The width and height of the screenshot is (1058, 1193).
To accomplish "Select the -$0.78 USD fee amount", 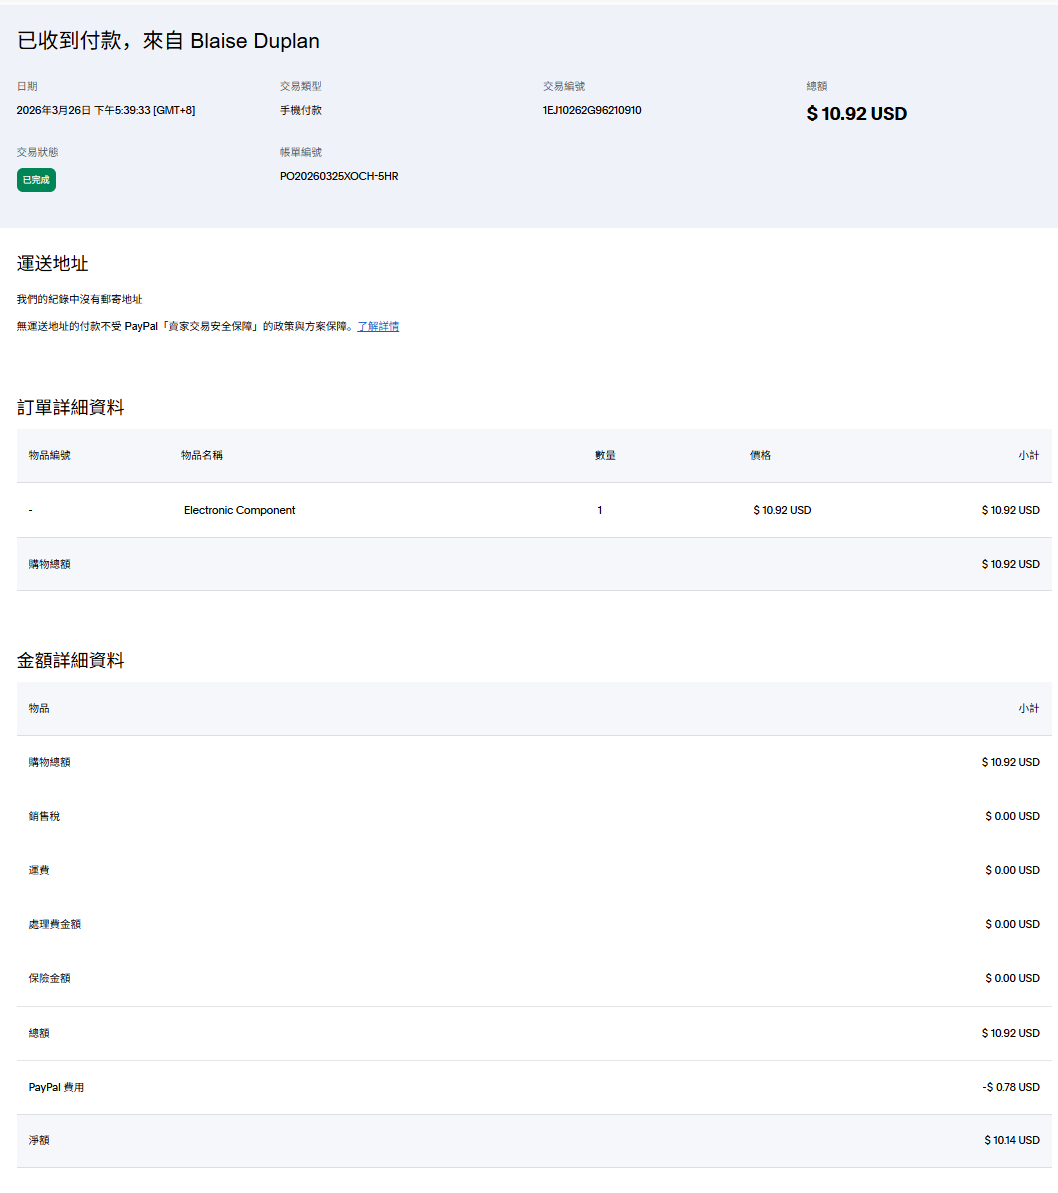I will click(x=1010, y=1087).
